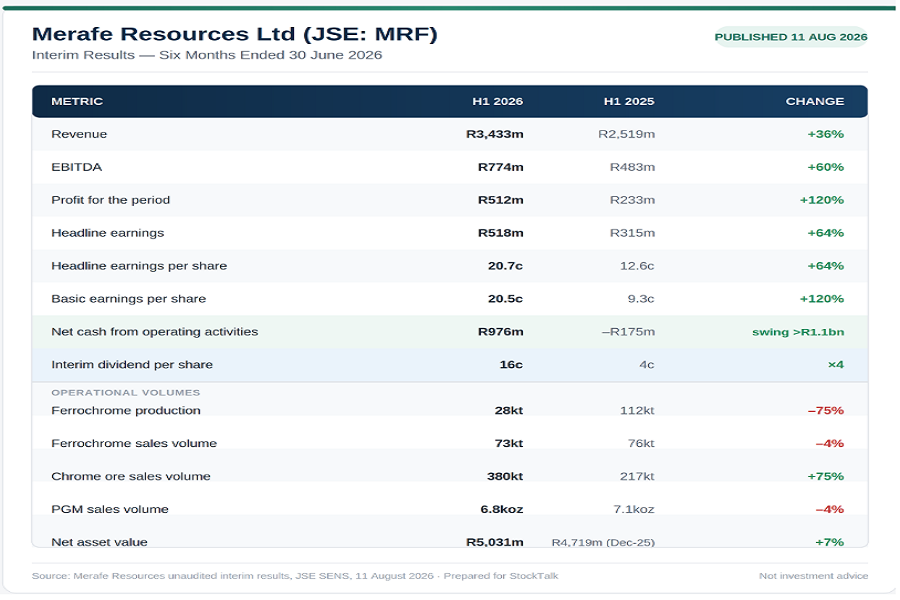Click the 4c dividend value

tap(647, 365)
